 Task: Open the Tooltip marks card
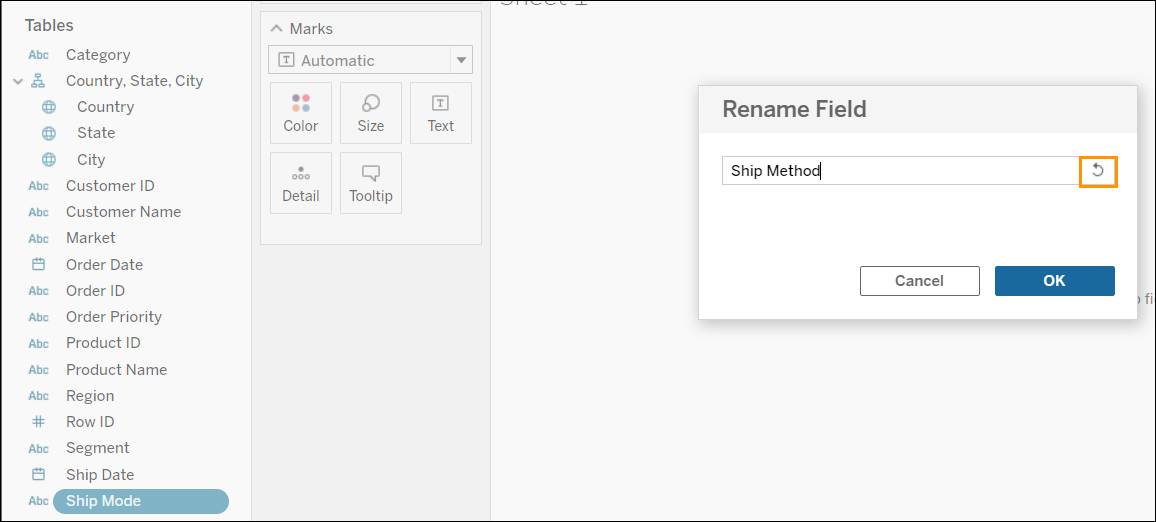371,183
